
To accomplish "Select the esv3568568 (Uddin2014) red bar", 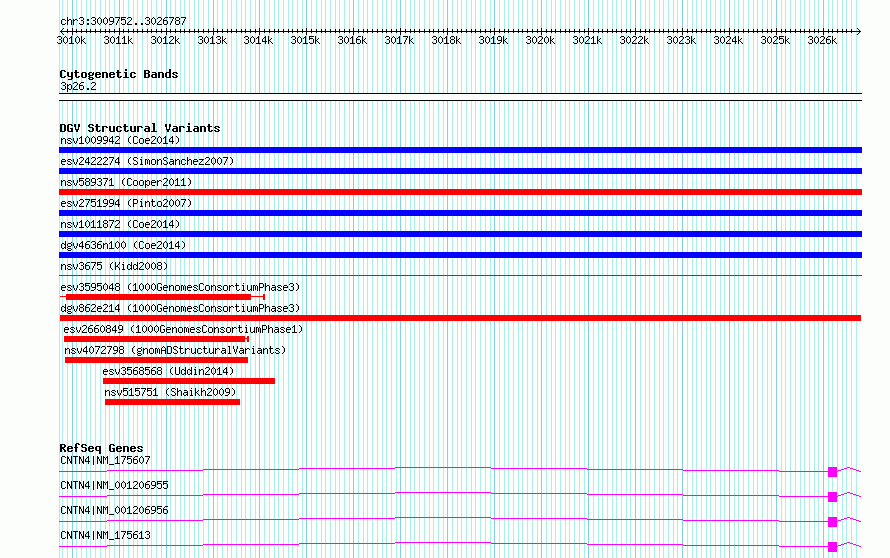I will [x=188, y=381].
